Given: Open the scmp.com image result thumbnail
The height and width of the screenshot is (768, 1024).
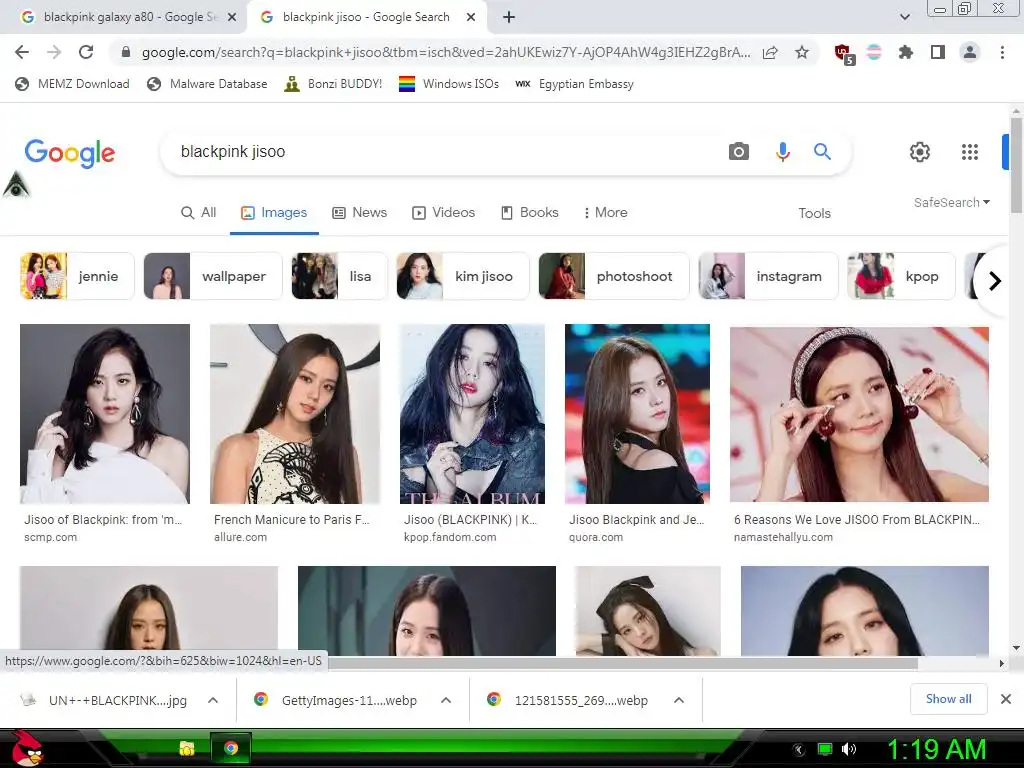Looking at the screenshot, I should point(105,414).
